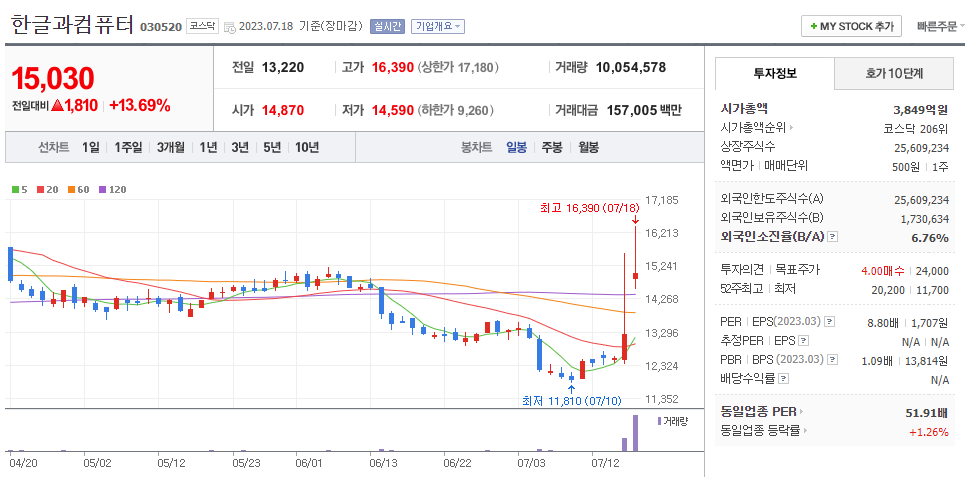Select the 1년 line chart period

(x=208, y=148)
